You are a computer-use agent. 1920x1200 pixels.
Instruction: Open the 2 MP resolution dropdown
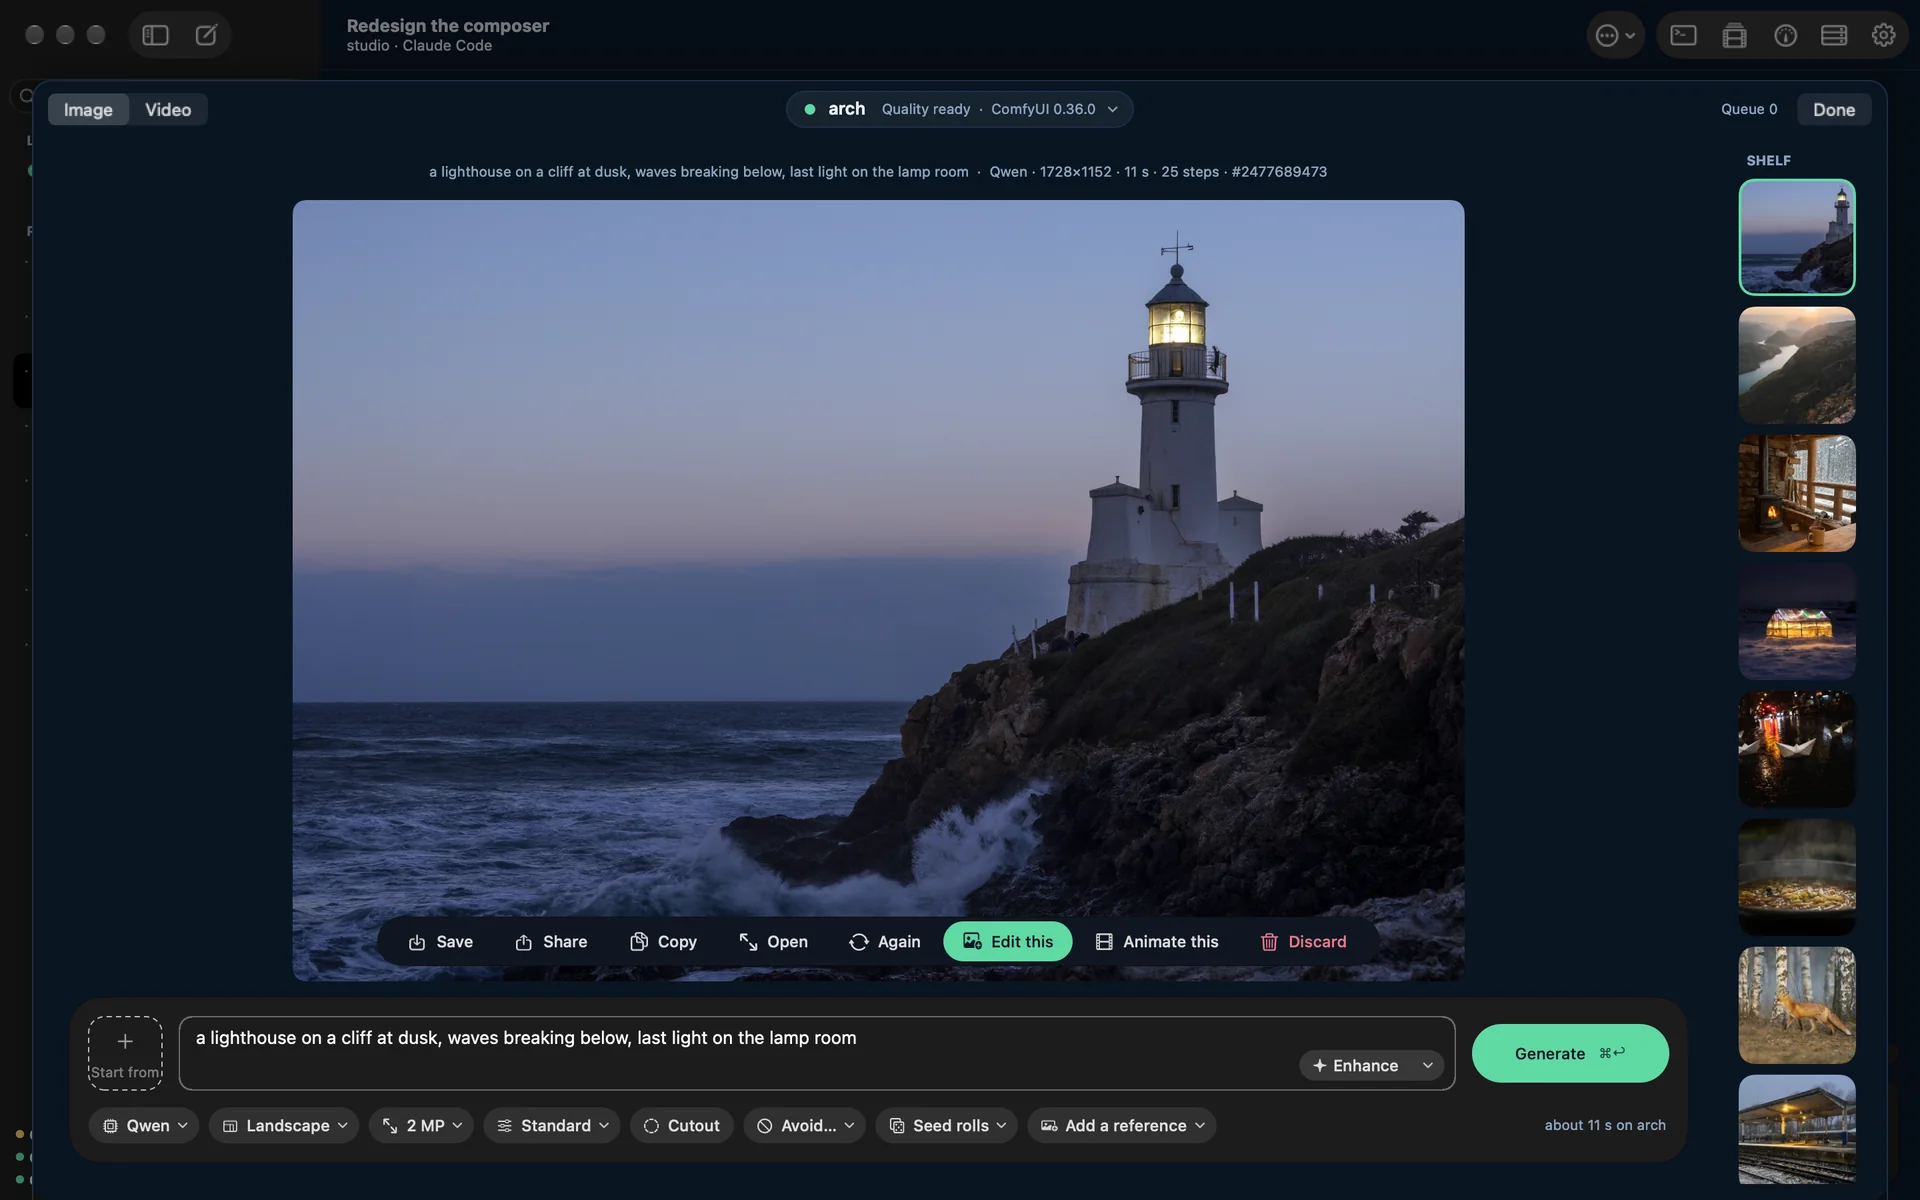tap(421, 1126)
